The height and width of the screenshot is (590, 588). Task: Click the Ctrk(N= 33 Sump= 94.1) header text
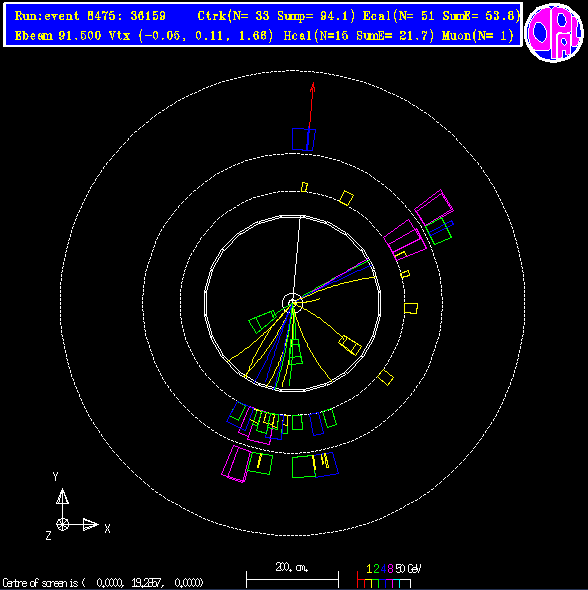(277, 16)
